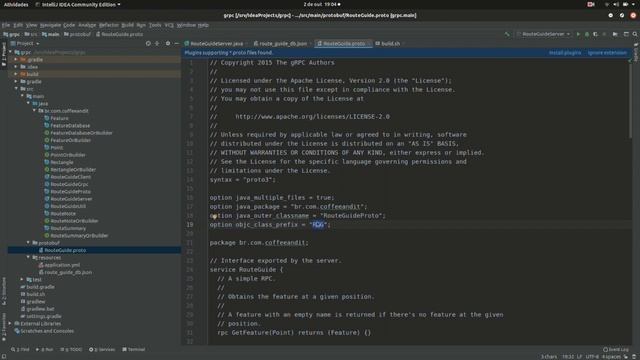Build project using the hammer icon
640x360 pixels.
[x=507, y=34]
